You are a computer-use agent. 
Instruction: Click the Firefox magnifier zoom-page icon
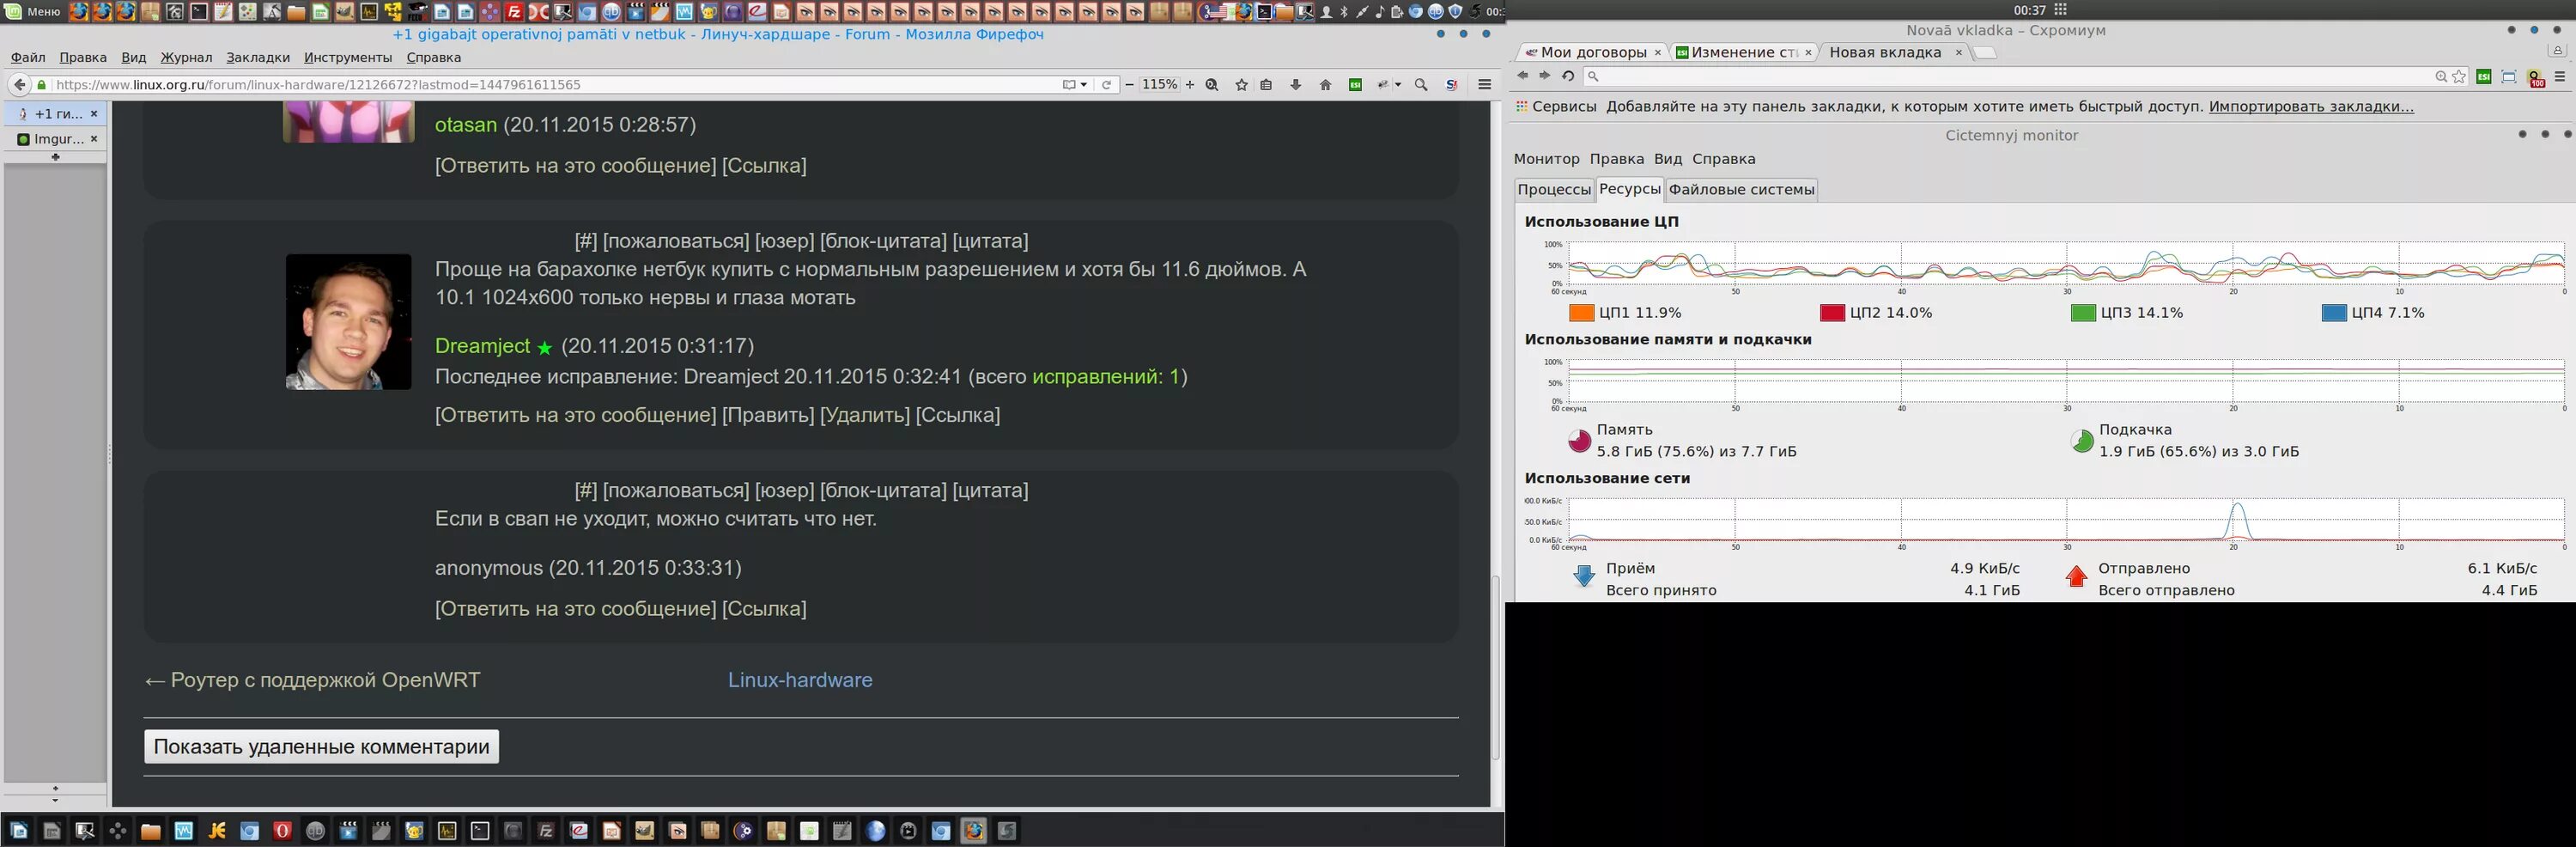(1212, 85)
